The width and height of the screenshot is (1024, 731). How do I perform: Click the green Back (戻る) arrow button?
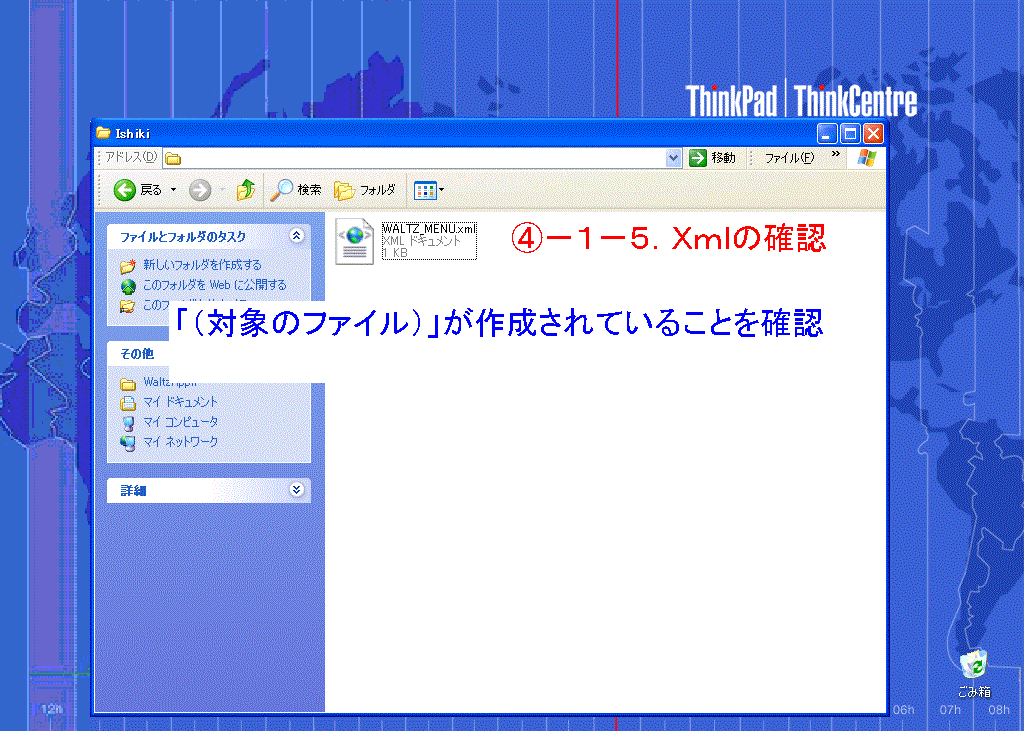click(x=125, y=190)
